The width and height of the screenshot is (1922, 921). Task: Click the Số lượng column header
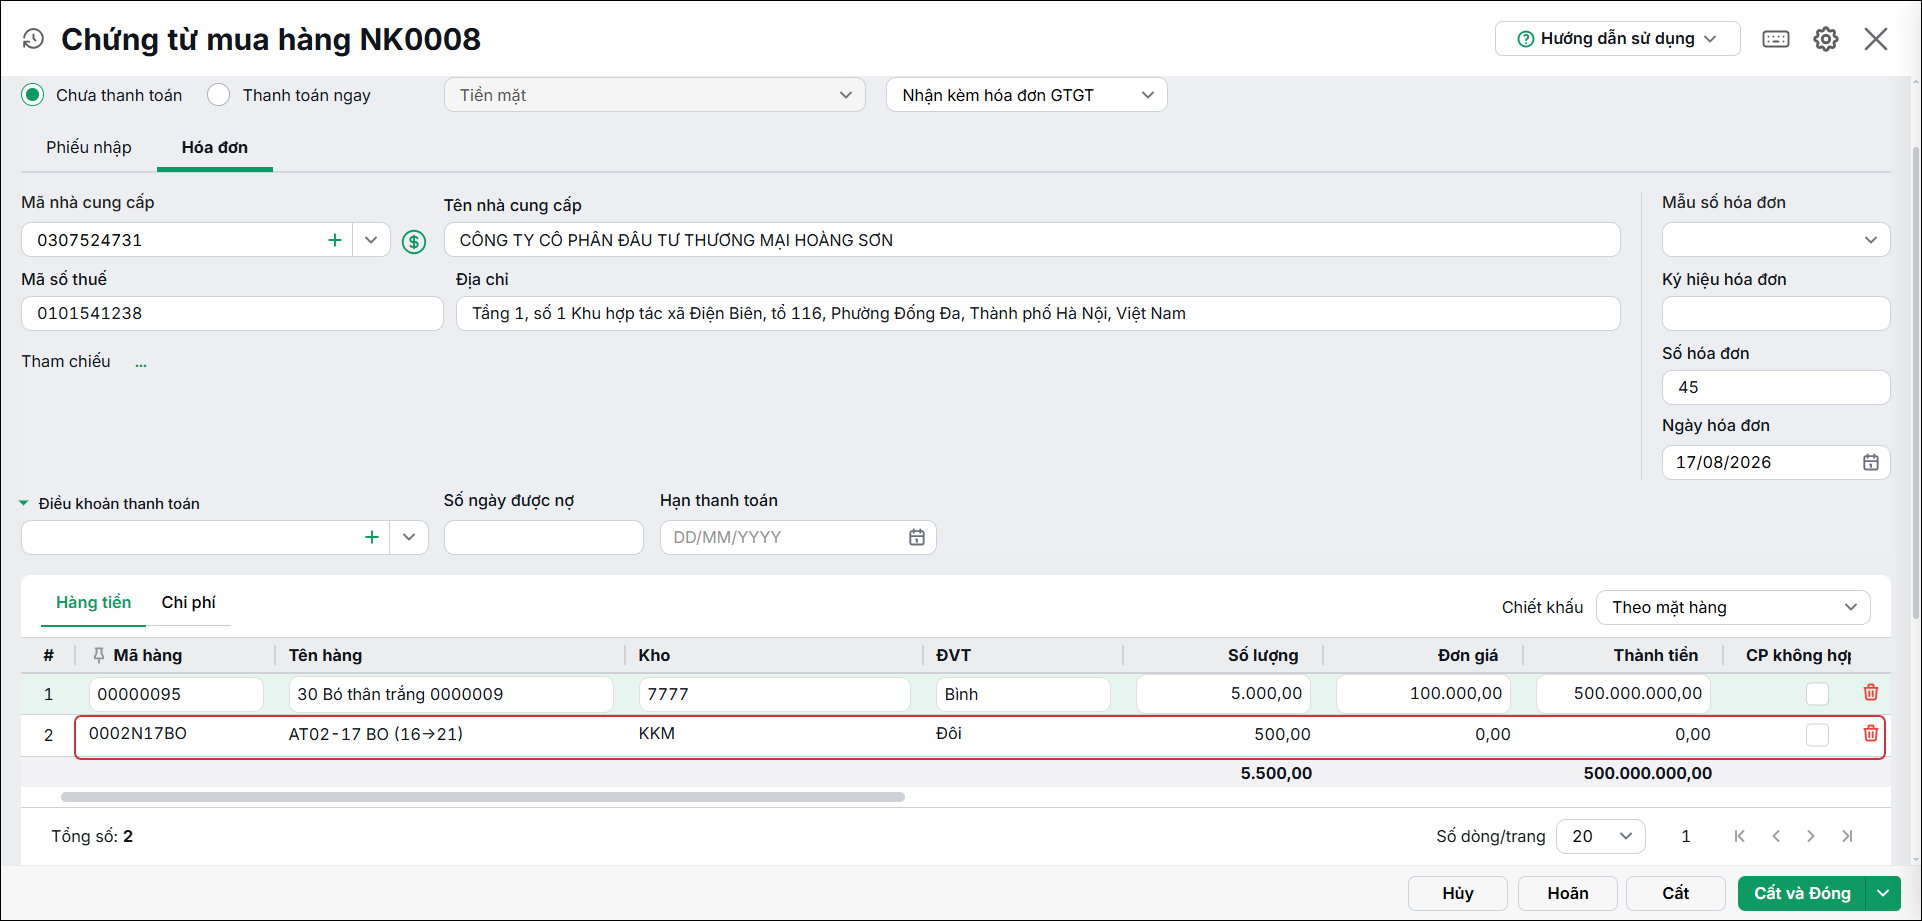click(x=1263, y=655)
